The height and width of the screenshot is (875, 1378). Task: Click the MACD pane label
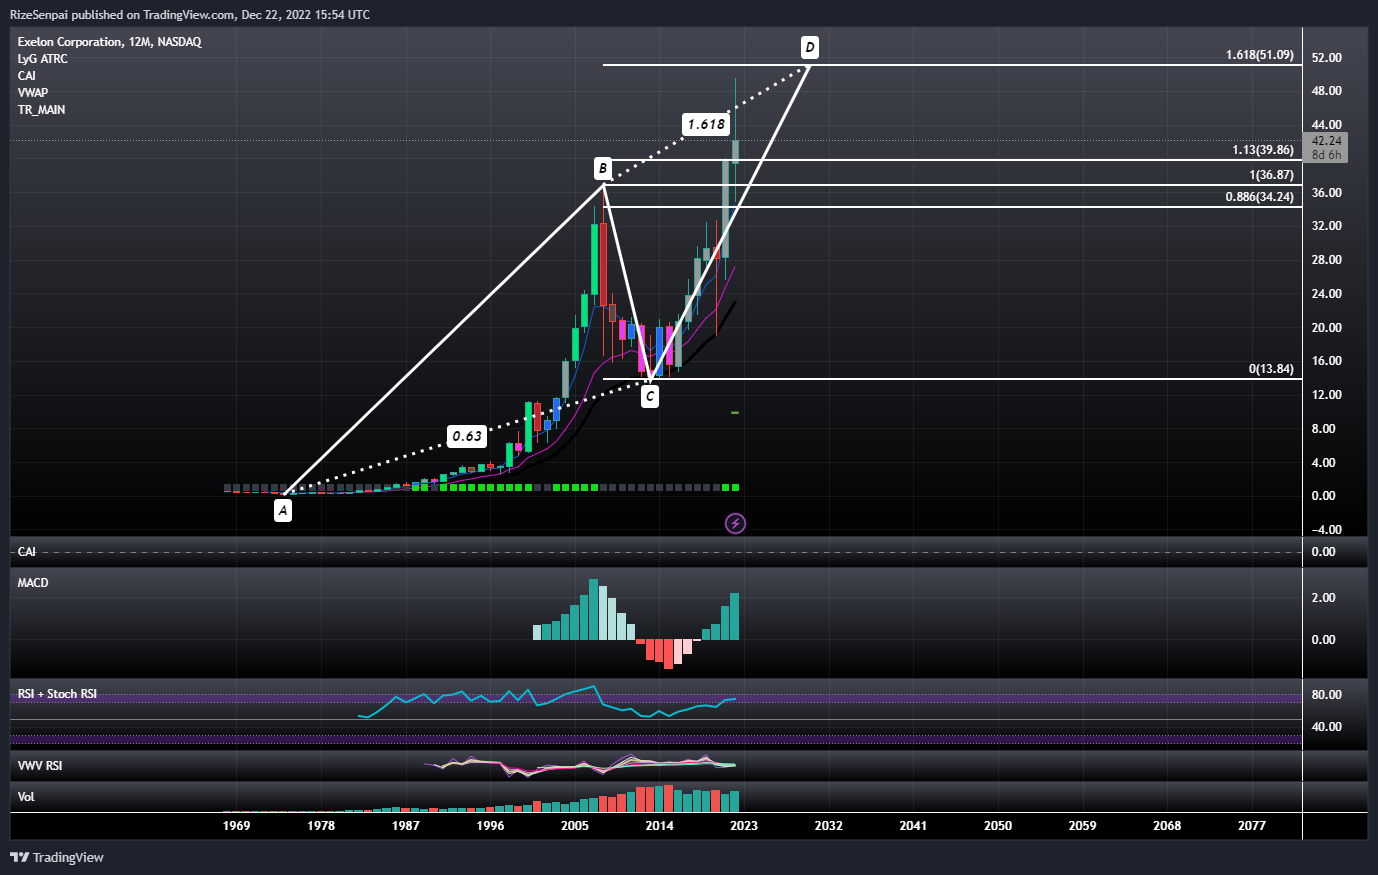coord(33,583)
